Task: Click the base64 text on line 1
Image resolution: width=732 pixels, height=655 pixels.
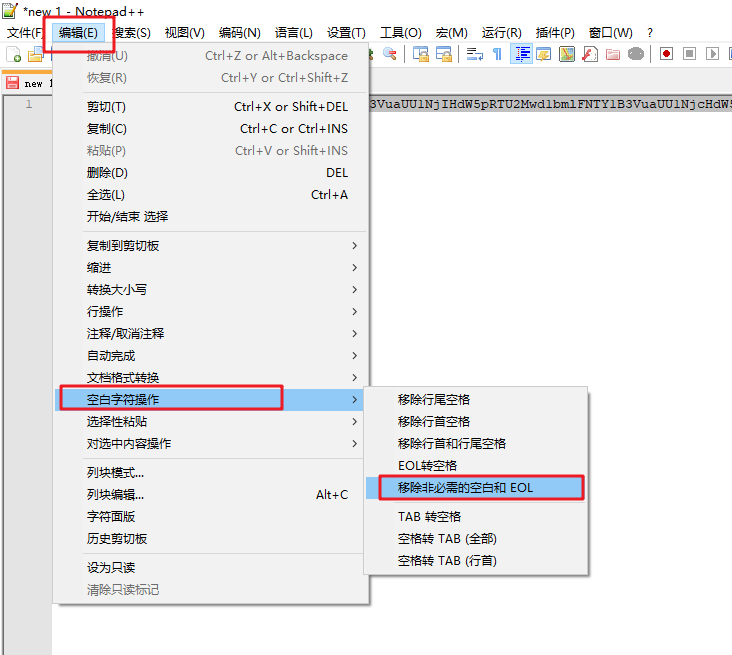Action: [x=550, y=104]
